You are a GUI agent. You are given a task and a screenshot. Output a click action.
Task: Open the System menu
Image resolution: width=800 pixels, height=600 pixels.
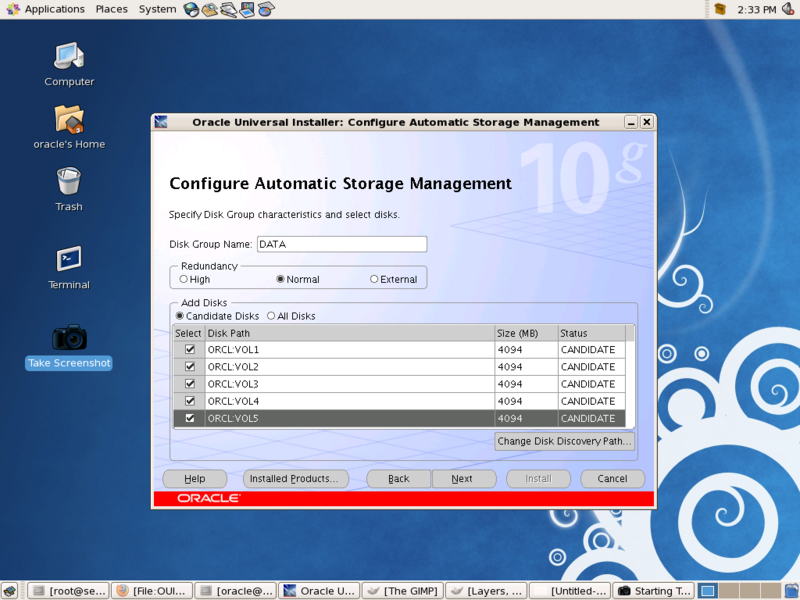pos(157,9)
